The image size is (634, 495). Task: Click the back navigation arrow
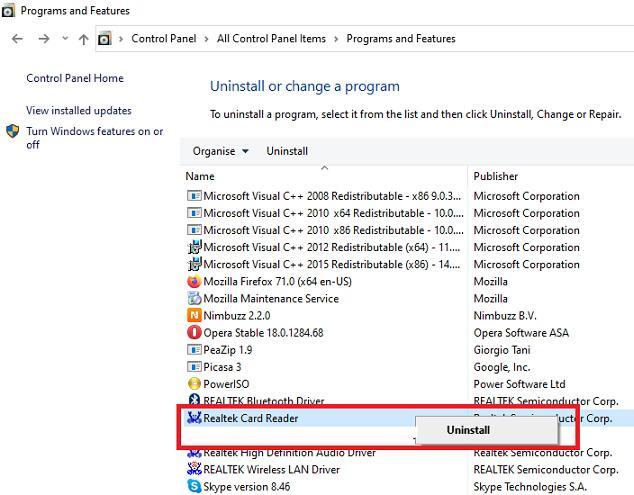[x=17, y=39]
